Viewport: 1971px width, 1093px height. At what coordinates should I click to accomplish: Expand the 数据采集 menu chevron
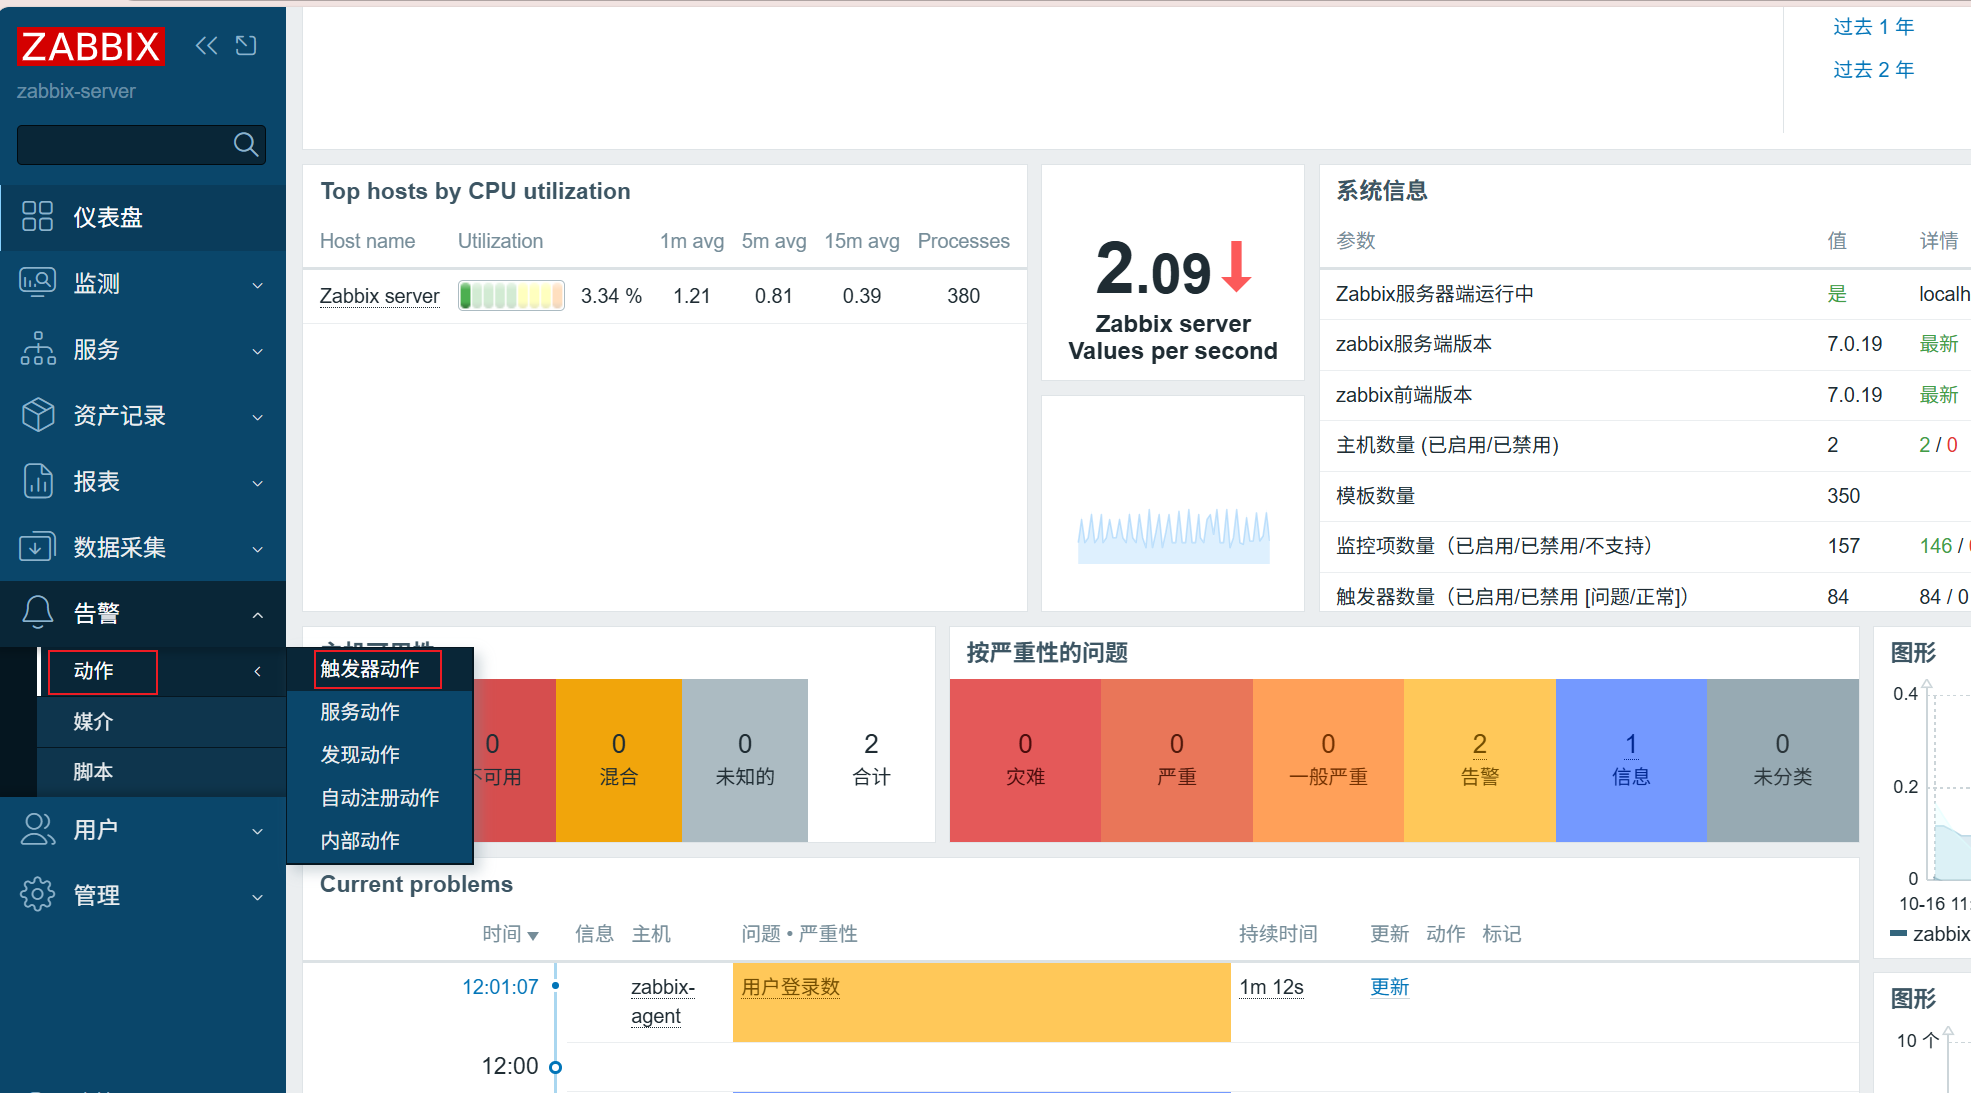pos(257,549)
